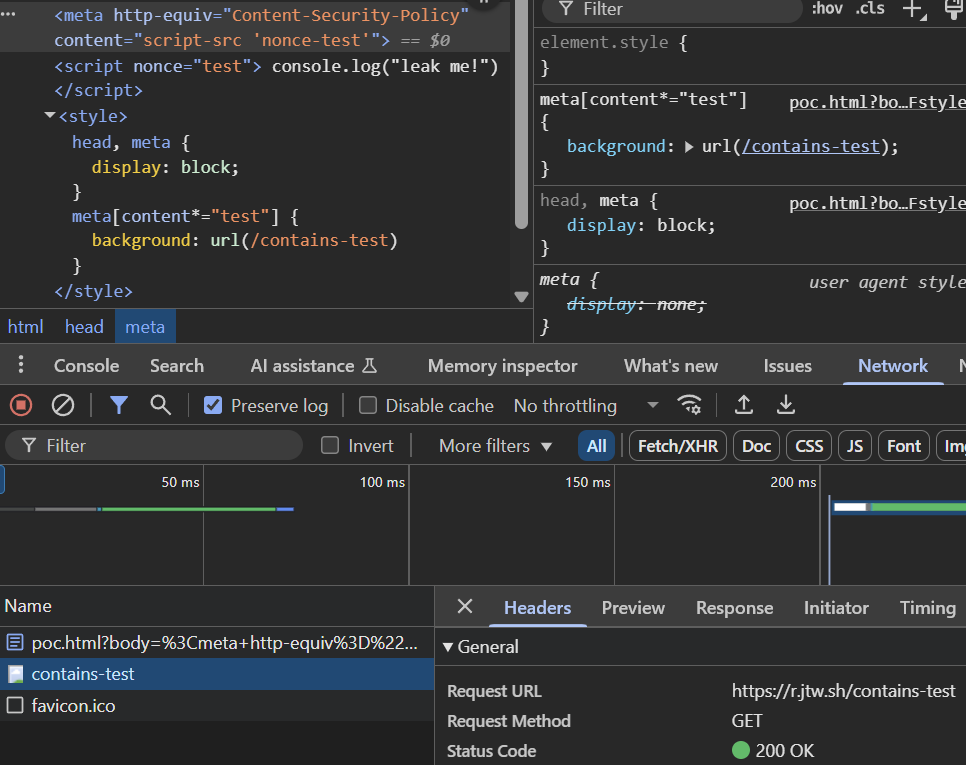Open poc.html source link for head, meta rule
Viewport: 966px width, 765px height.
pos(877,203)
